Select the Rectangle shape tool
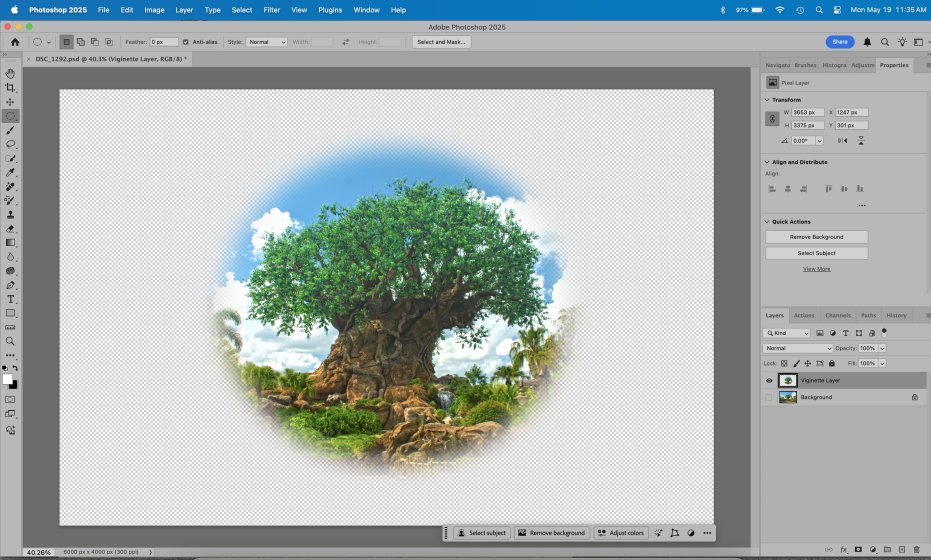This screenshot has width=931, height=560. pyautogui.click(x=10, y=313)
